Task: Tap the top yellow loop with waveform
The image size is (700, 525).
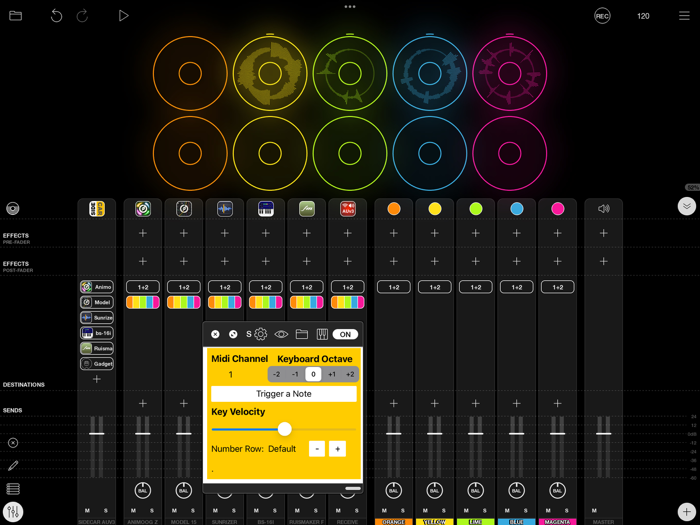Action: click(x=270, y=73)
